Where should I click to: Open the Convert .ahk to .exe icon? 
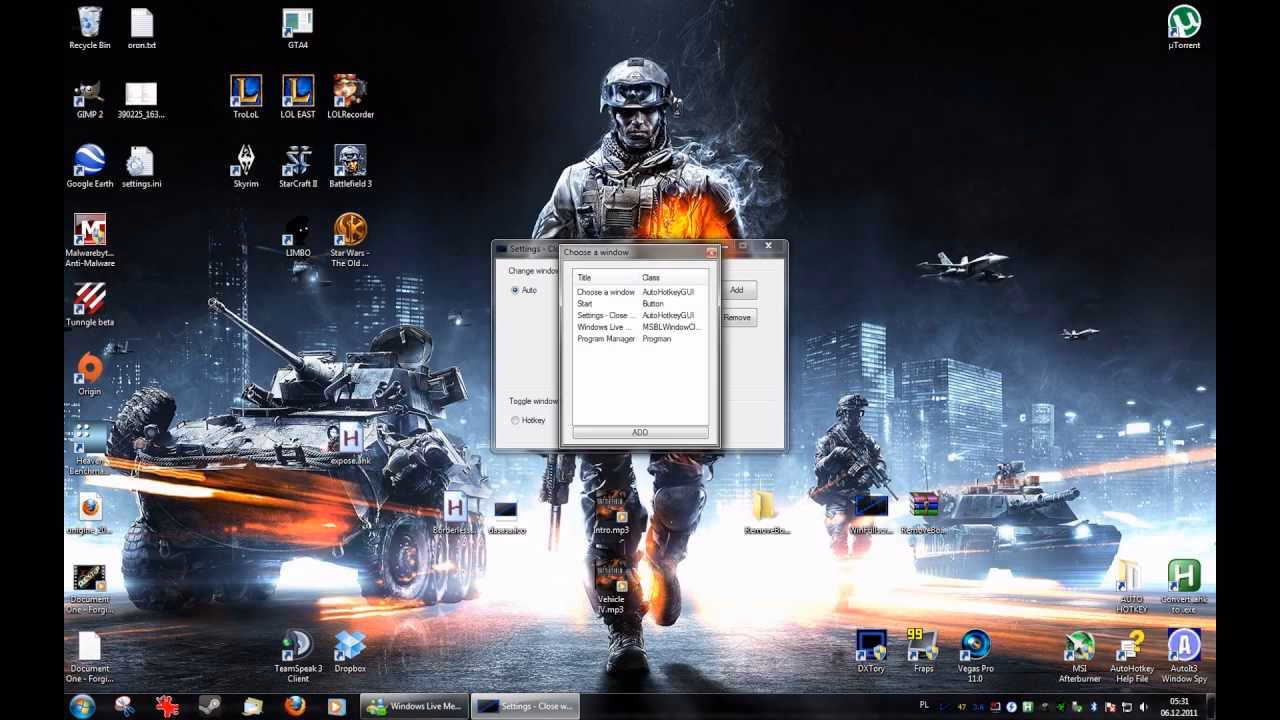coord(1184,586)
